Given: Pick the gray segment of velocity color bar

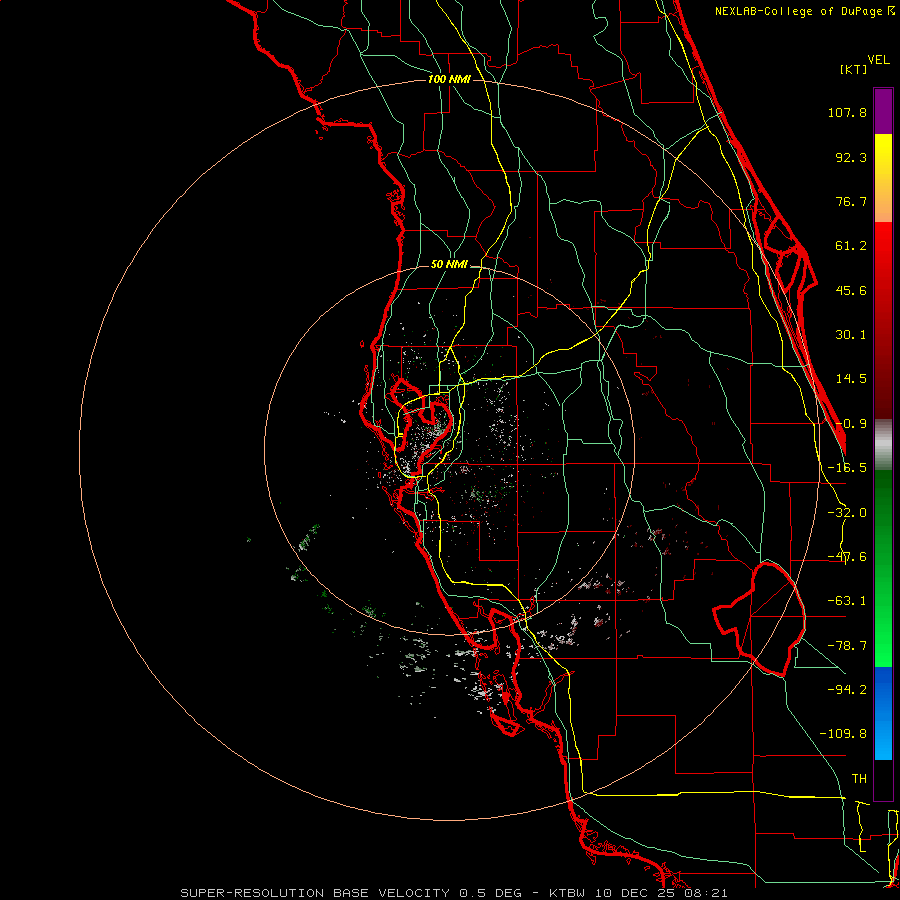Looking at the screenshot, I should 883,445.
